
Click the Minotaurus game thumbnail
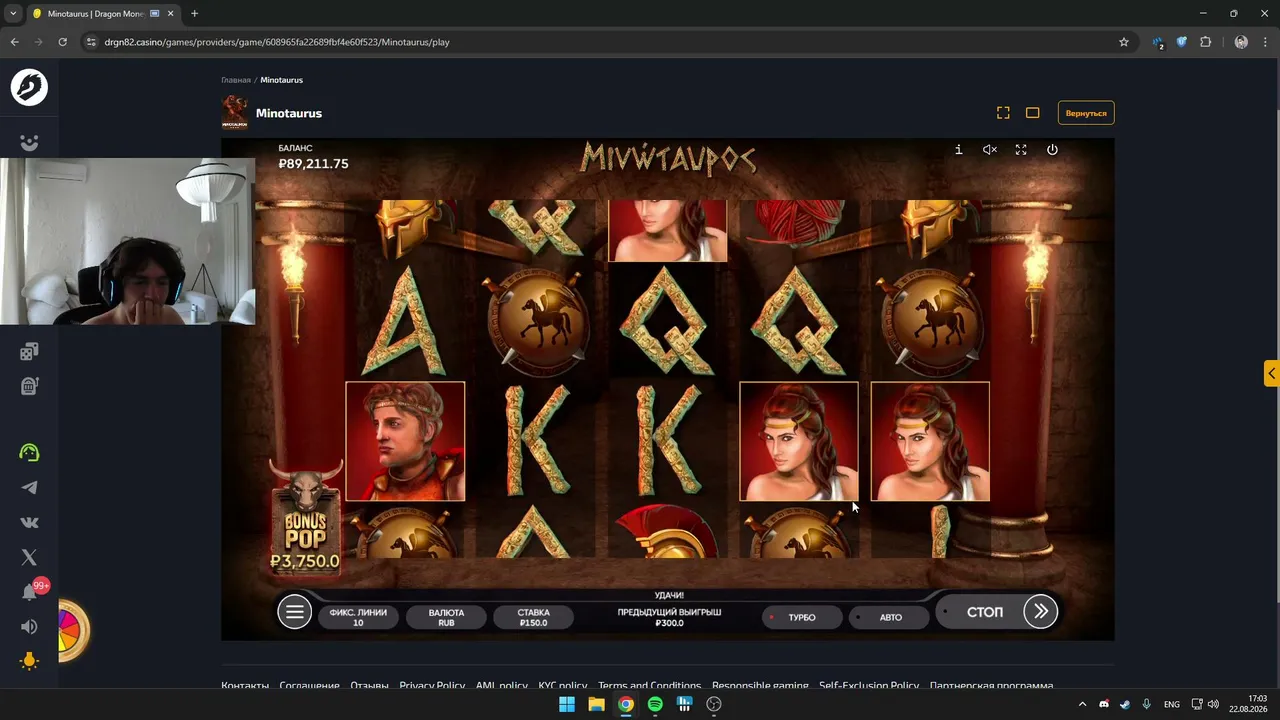[234, 113]
